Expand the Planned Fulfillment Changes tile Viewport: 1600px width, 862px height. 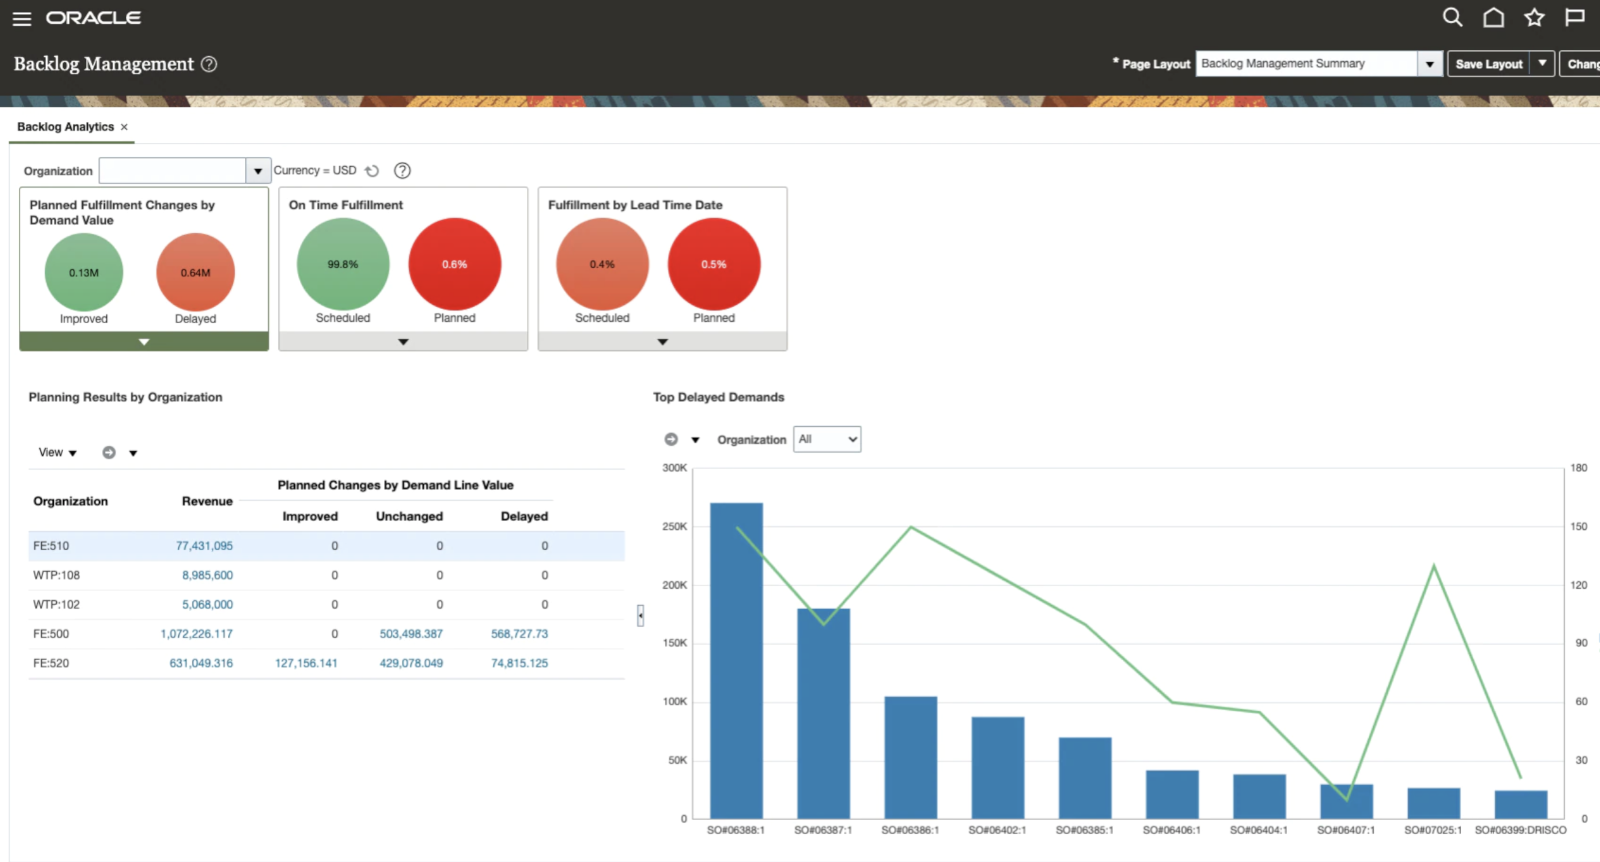coord(144,342)
